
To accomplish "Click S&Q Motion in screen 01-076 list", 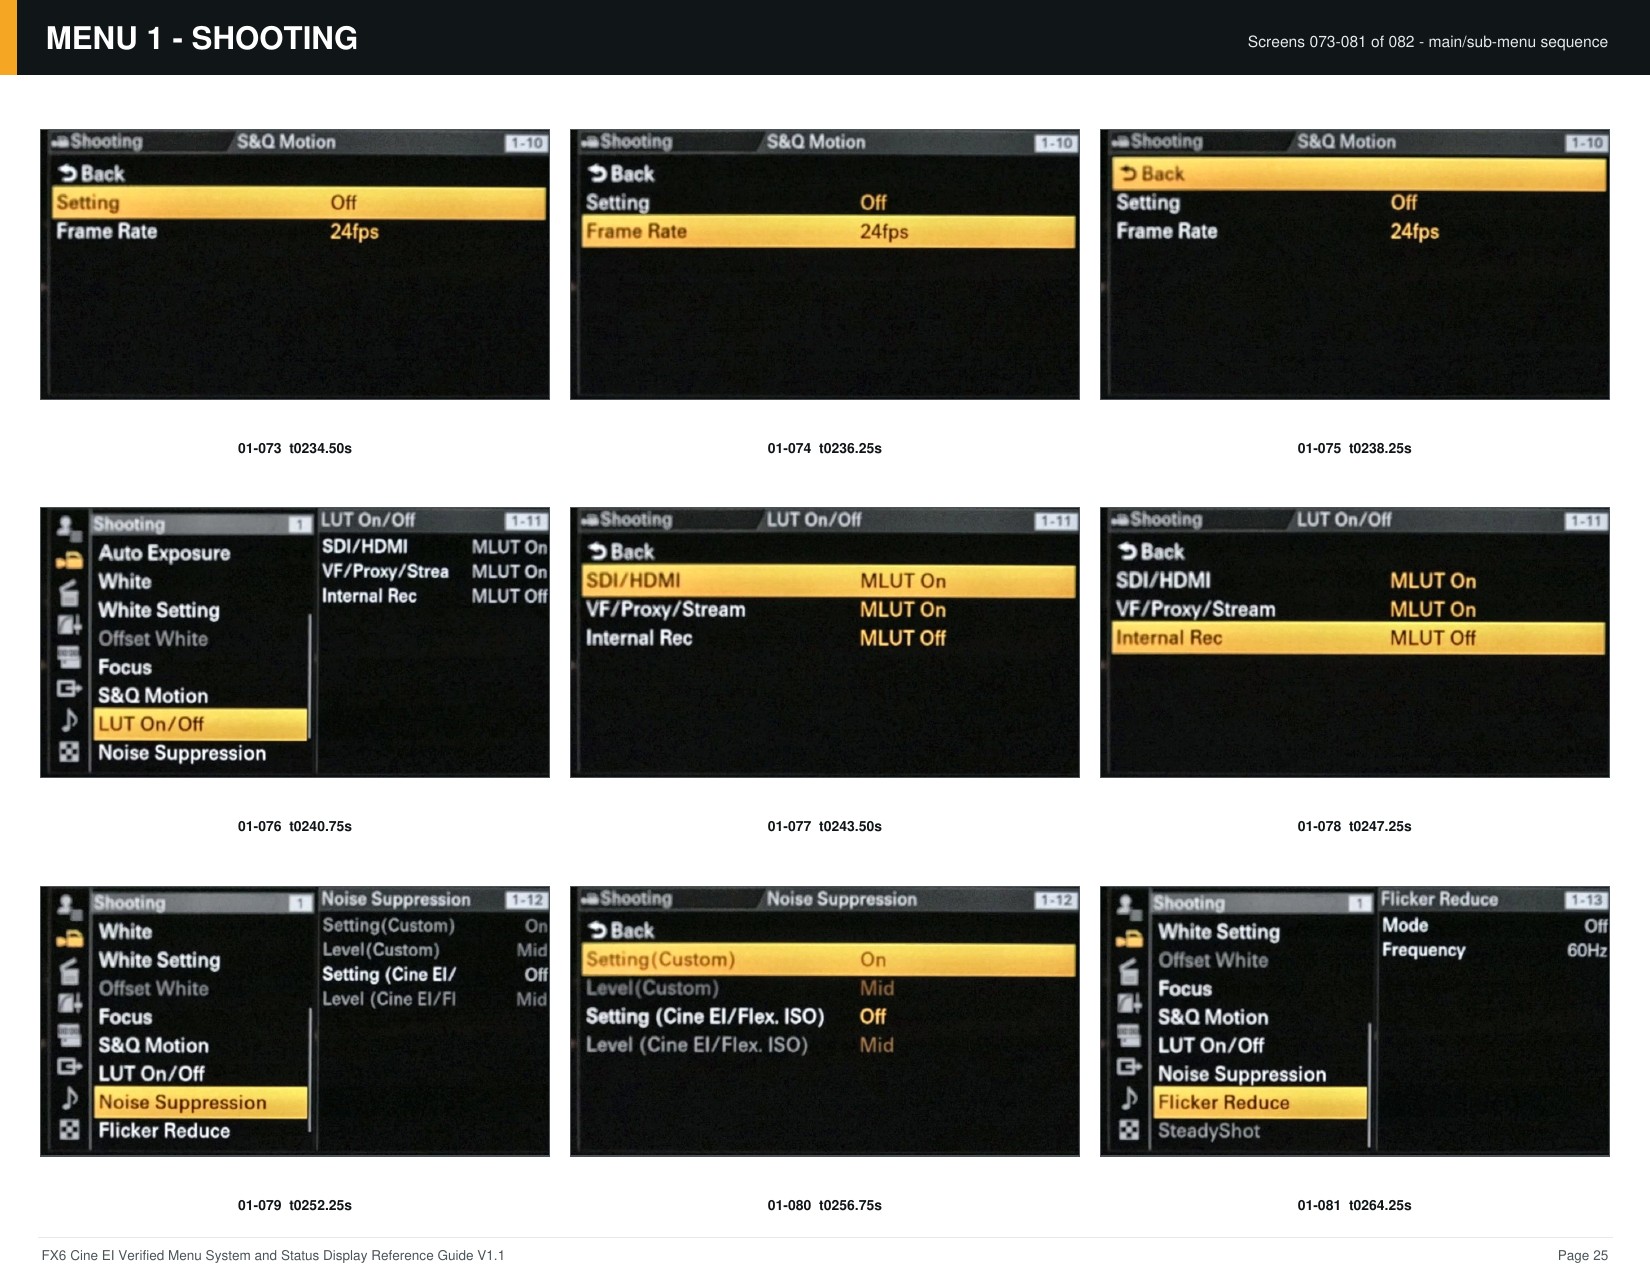I will (153, 696).
